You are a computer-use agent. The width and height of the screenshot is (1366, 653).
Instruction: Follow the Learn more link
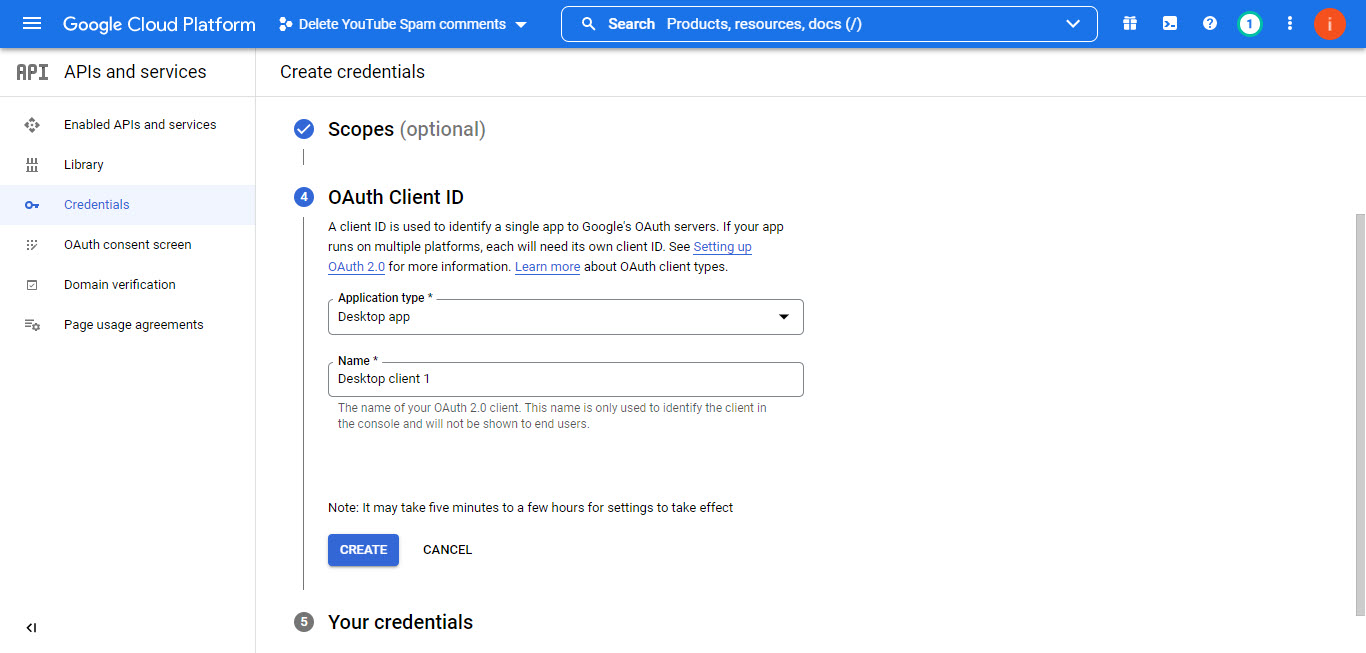coord(547,267)
